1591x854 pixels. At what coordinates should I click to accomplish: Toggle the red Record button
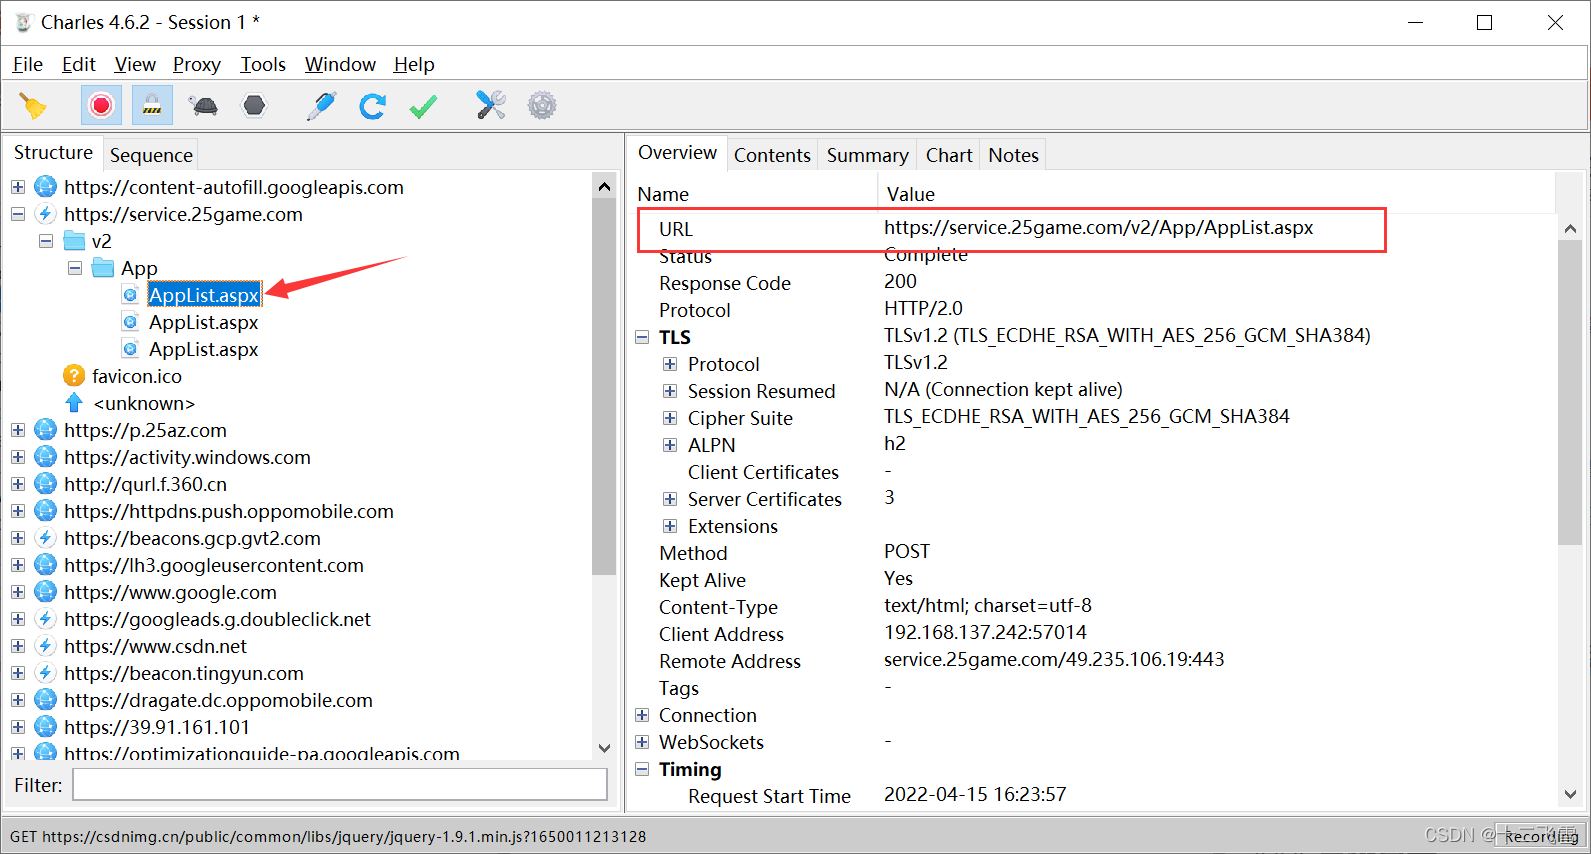101,105
